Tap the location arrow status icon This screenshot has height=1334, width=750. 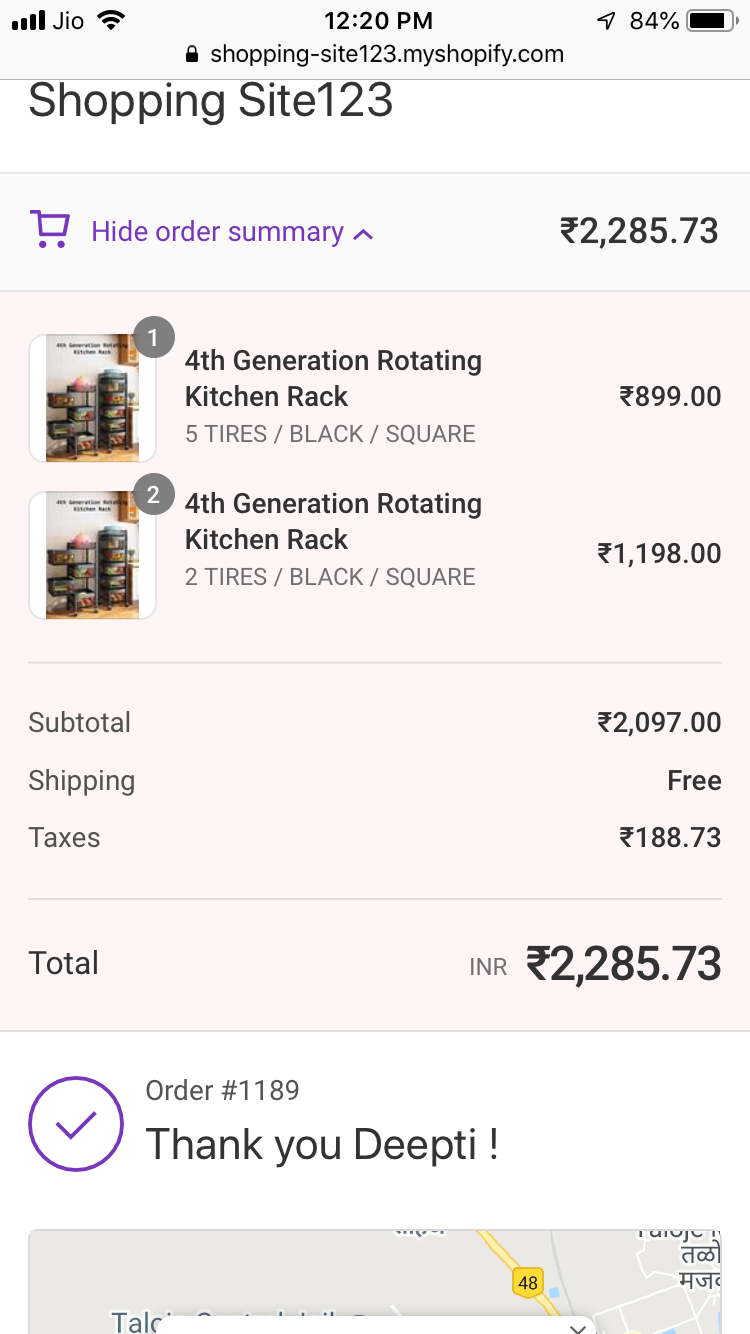pyautogui.click(x=606, y=21)
